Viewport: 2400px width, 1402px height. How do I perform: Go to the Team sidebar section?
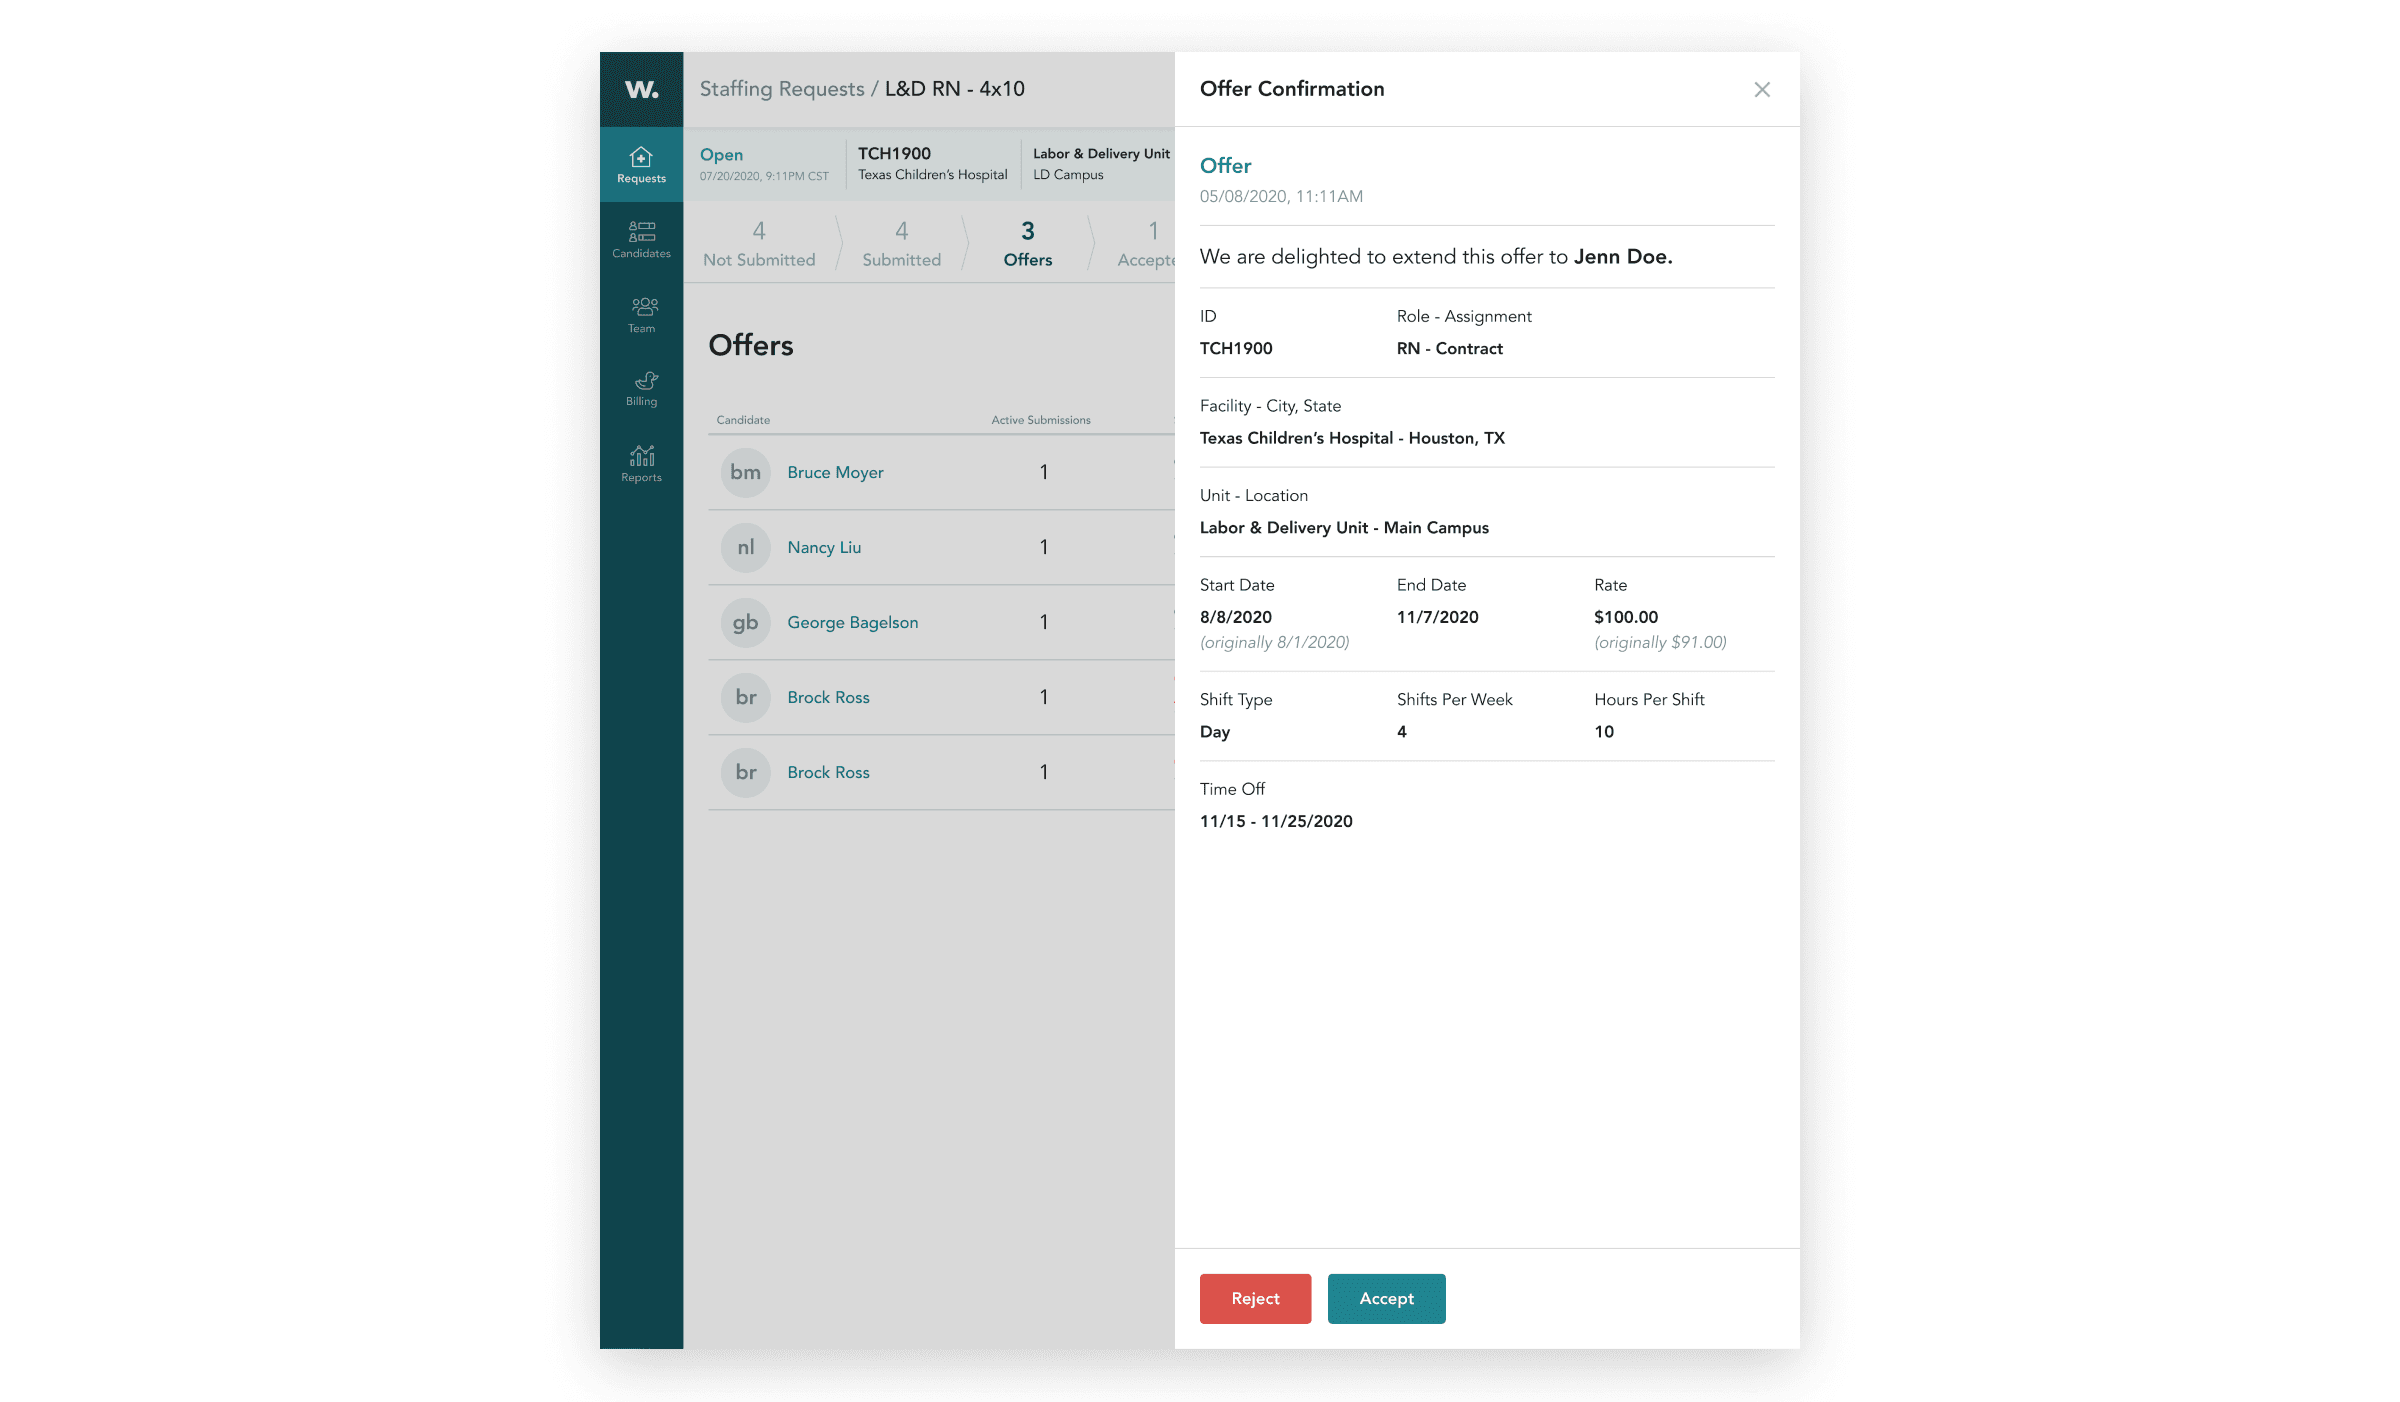tap(641, 314)
